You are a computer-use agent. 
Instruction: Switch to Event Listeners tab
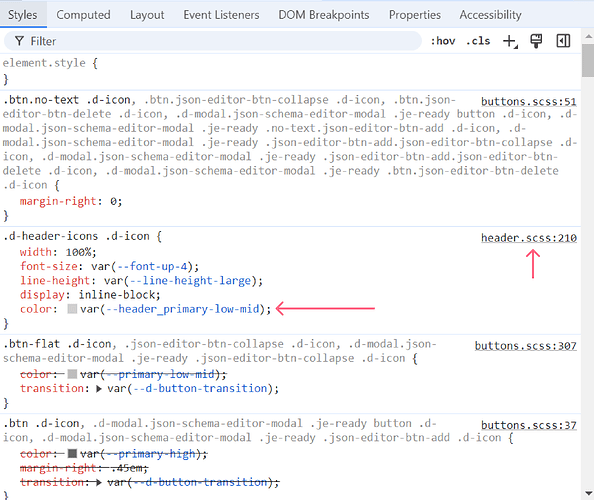pyautogui.click(x=221, y=15)
